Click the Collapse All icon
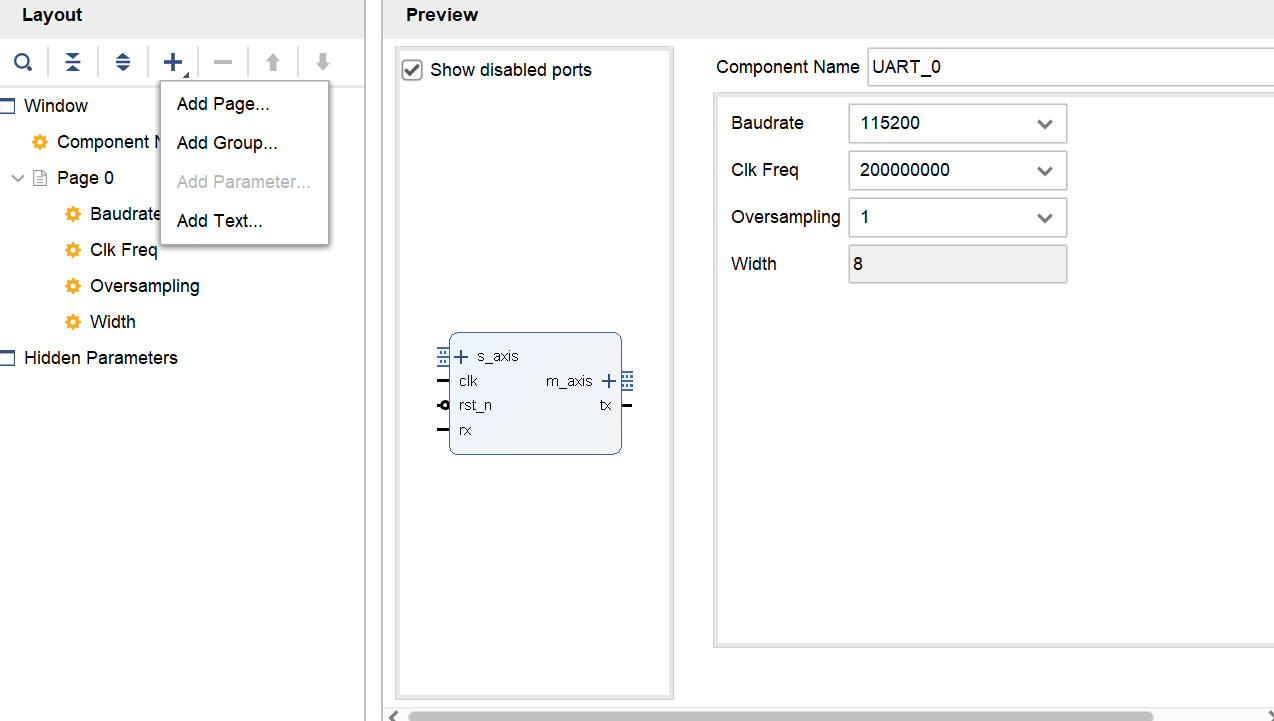Image resolution: width=1274 pixels, height=721 pixels. [x=73, y=63]
